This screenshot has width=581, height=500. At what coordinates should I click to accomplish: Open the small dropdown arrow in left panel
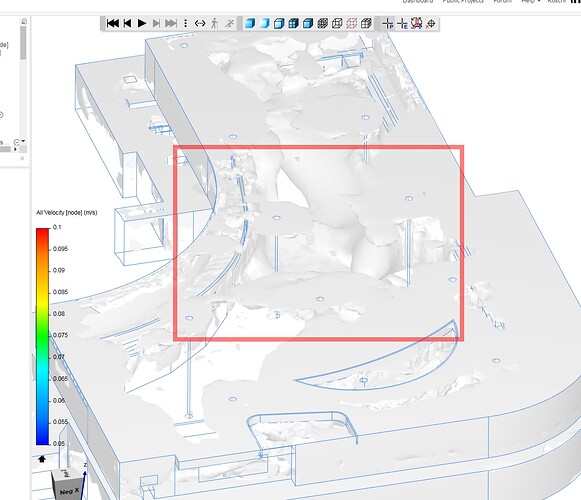(23, 142)
